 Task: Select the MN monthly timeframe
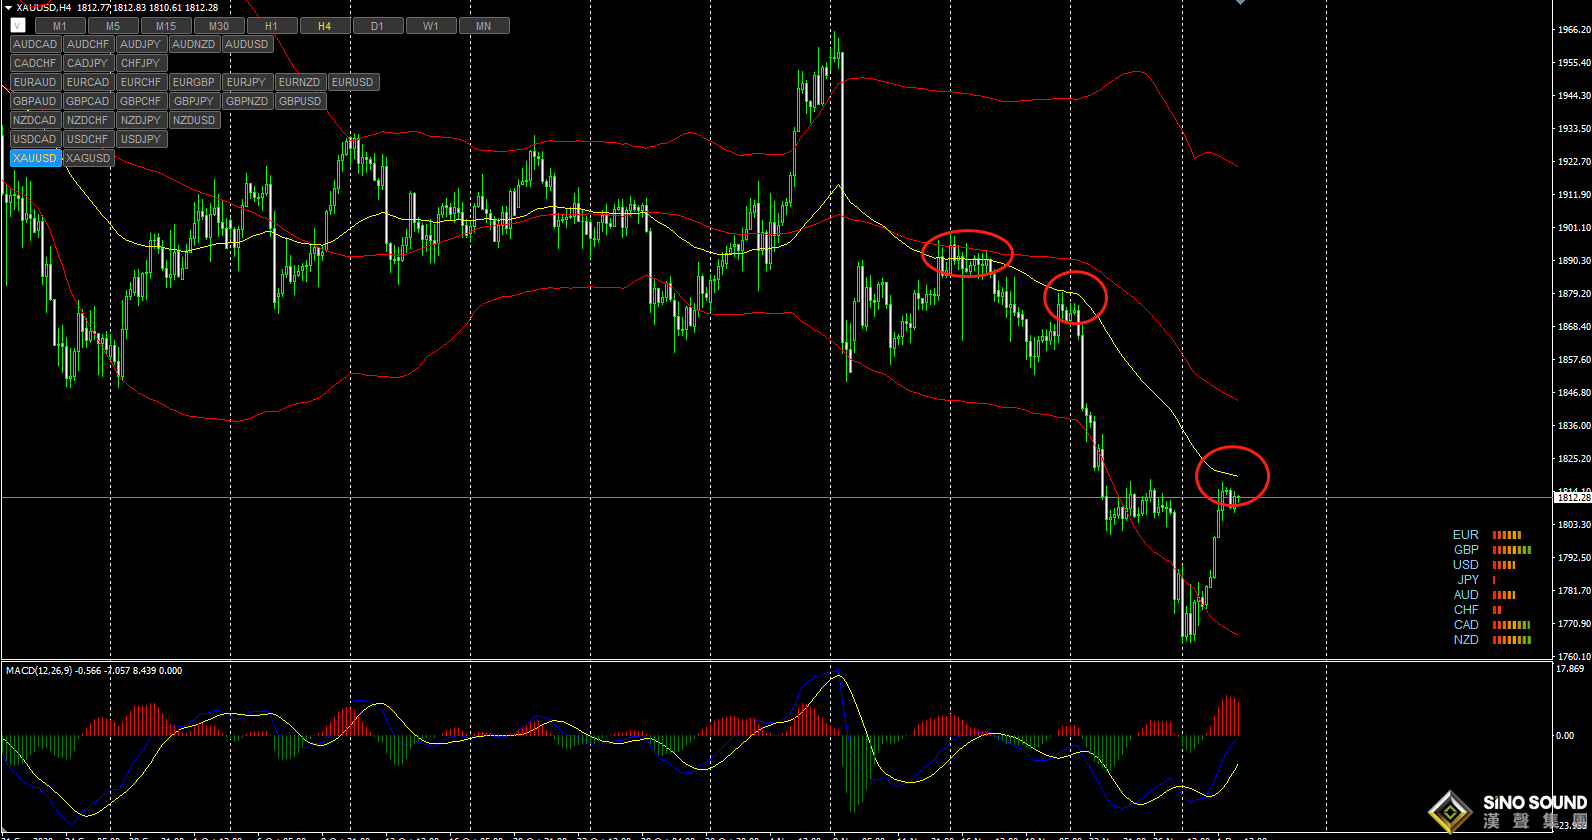[483, 26]
